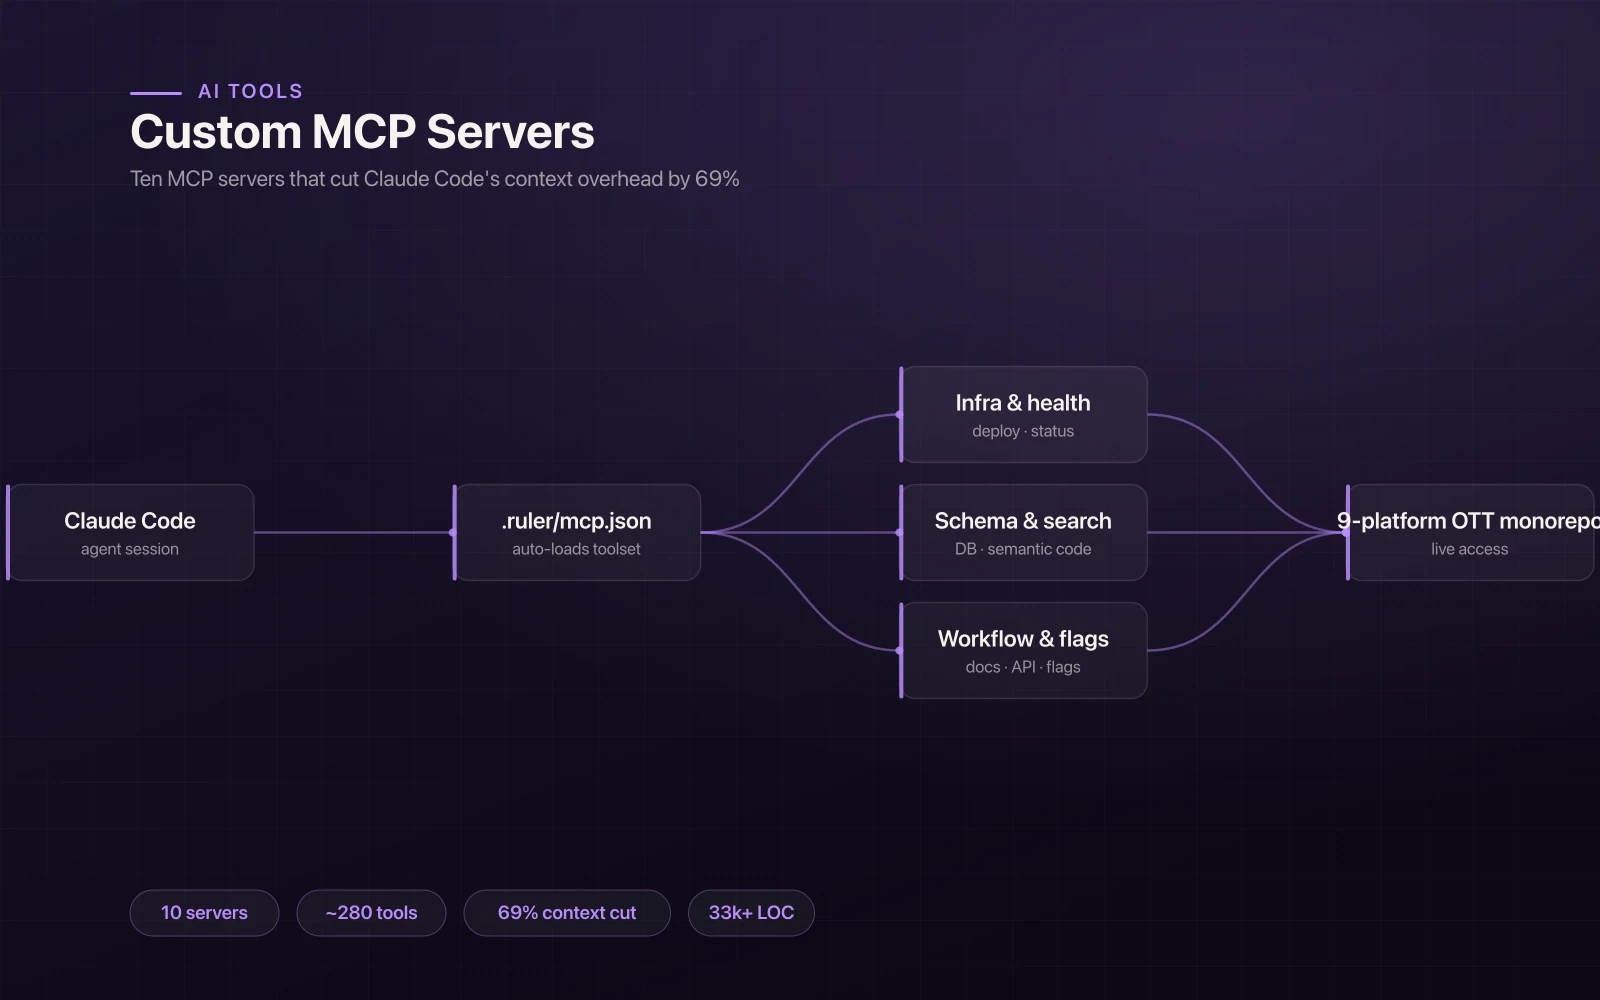The image size is (1600, 1000).
Task: Select the 9-platform OTT monorepo node
Action: pyautogui.click(x=1470, y=532)
